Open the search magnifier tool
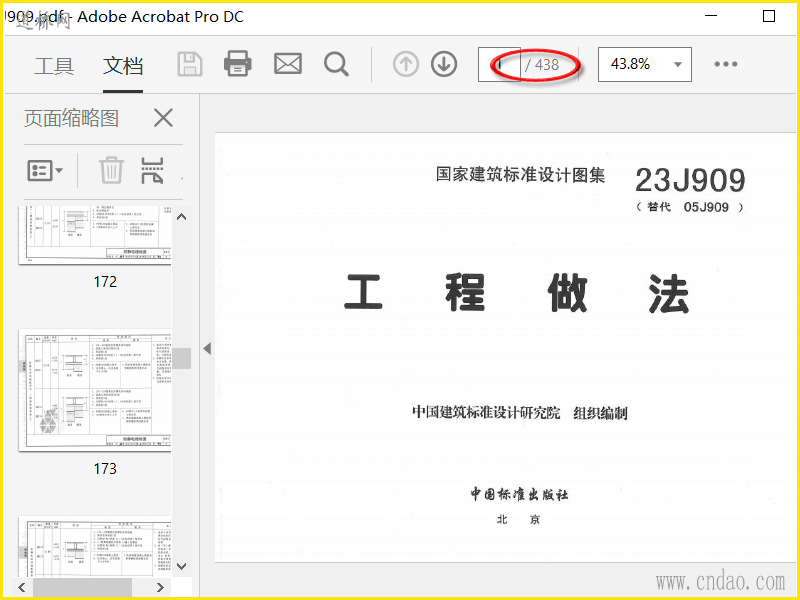The height and width of the screenshot is (600, 800). point(337,64)
